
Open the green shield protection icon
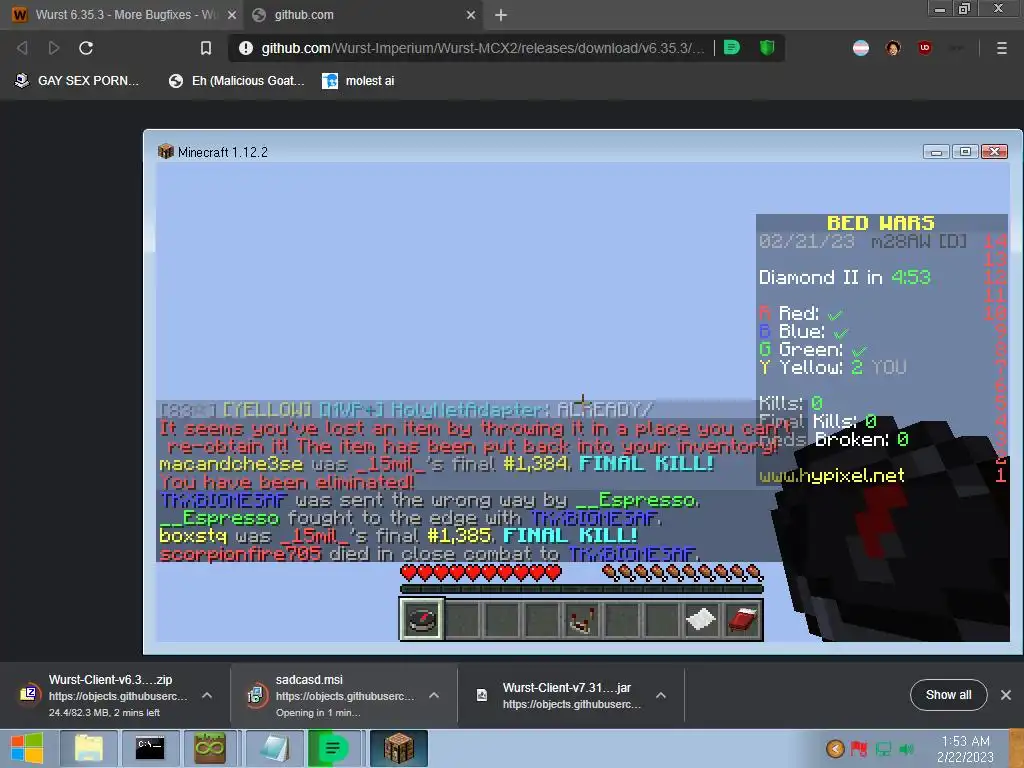click(767, 47)
